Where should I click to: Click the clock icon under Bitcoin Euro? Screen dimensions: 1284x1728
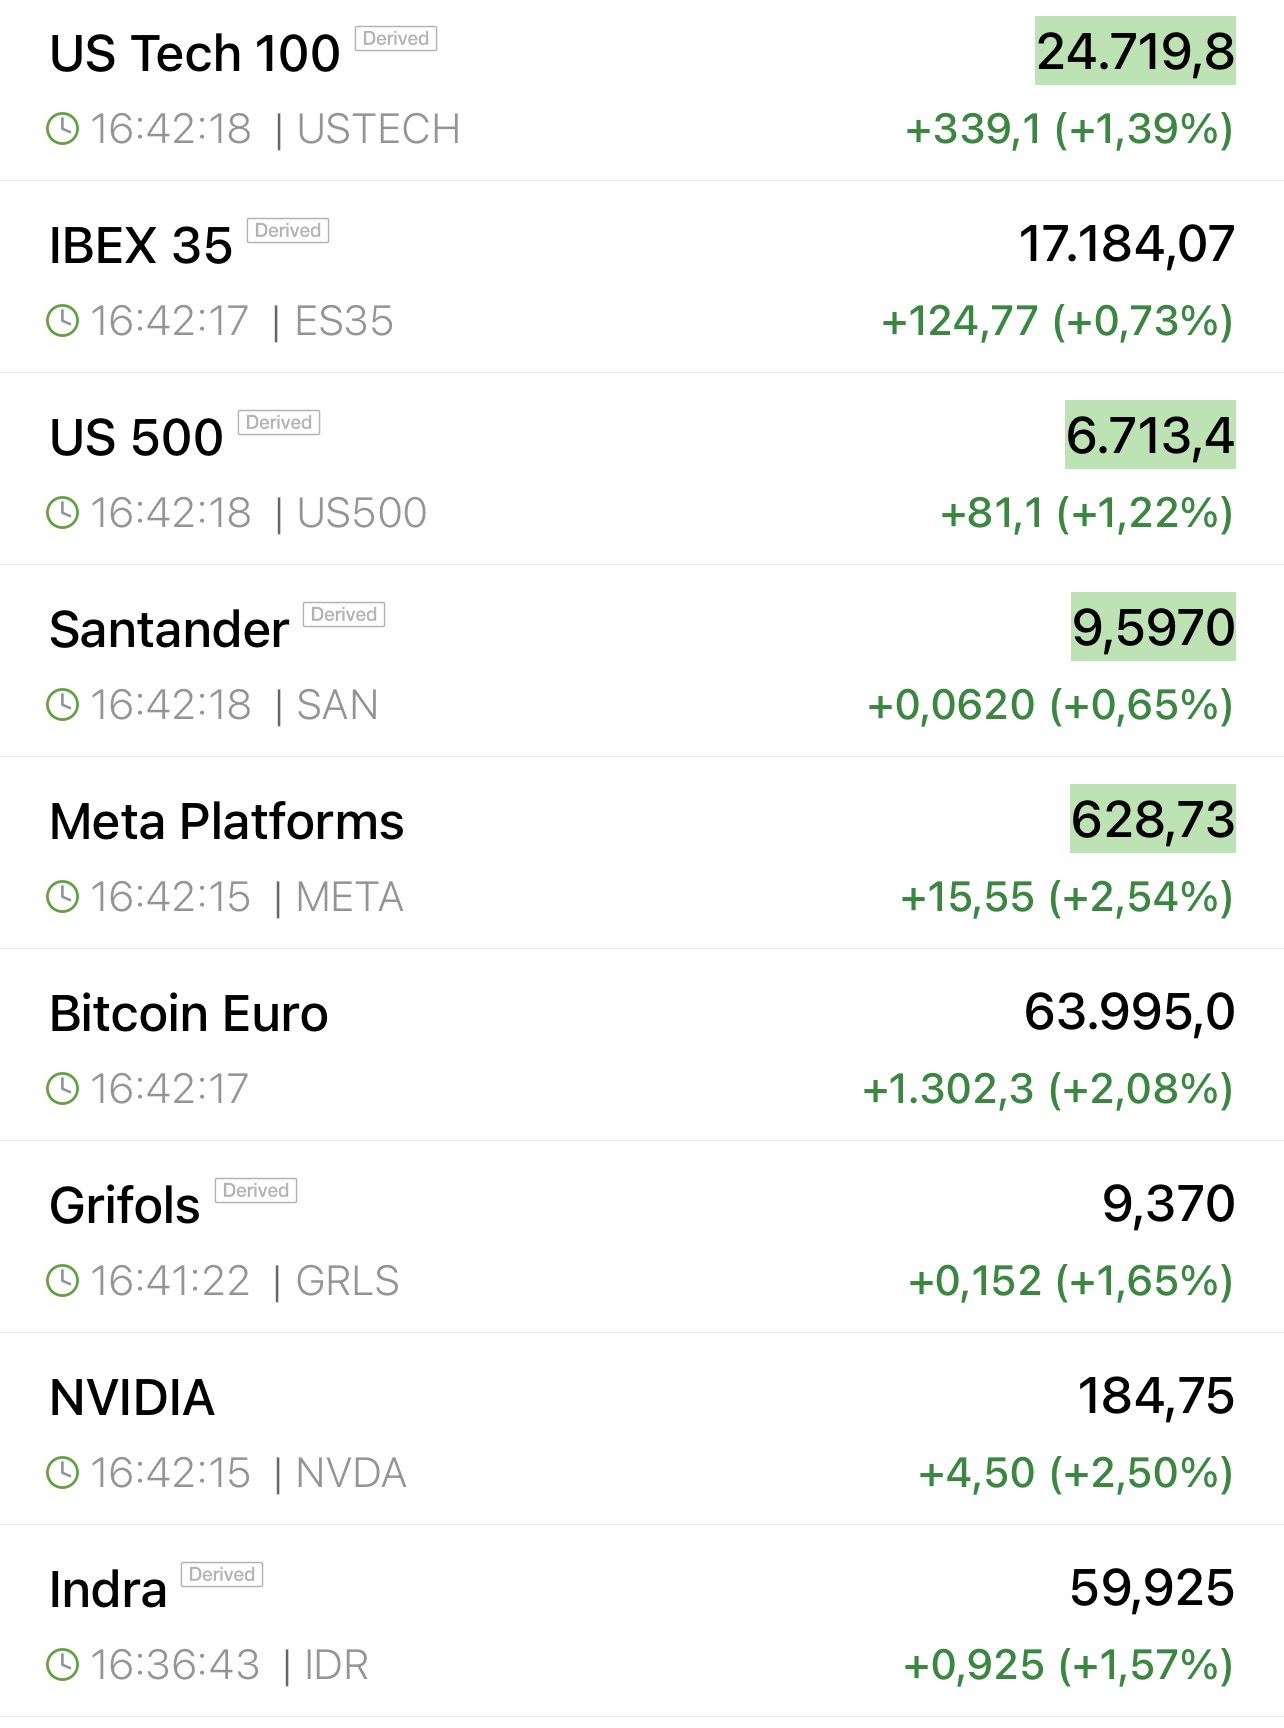pyautogui.click(x=63, y=1089)
